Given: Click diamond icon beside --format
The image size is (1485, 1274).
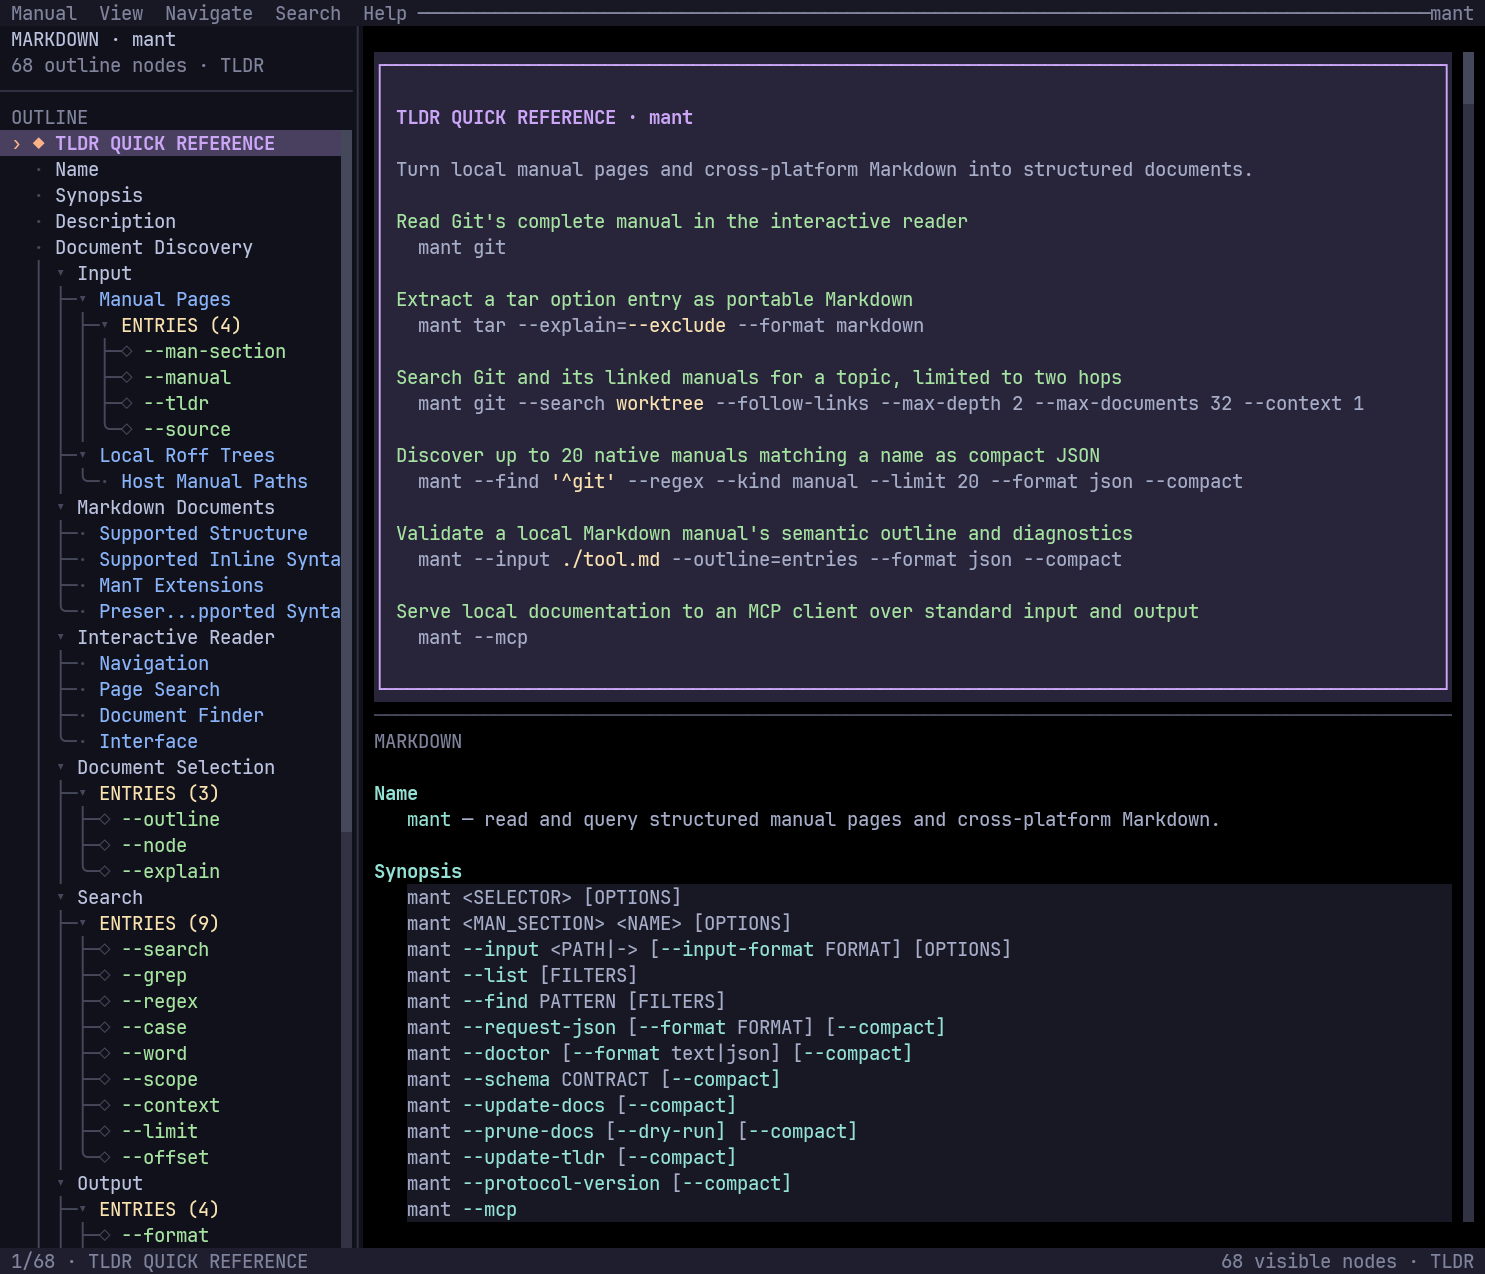Looking at the screenshot, I should 105,1235.
